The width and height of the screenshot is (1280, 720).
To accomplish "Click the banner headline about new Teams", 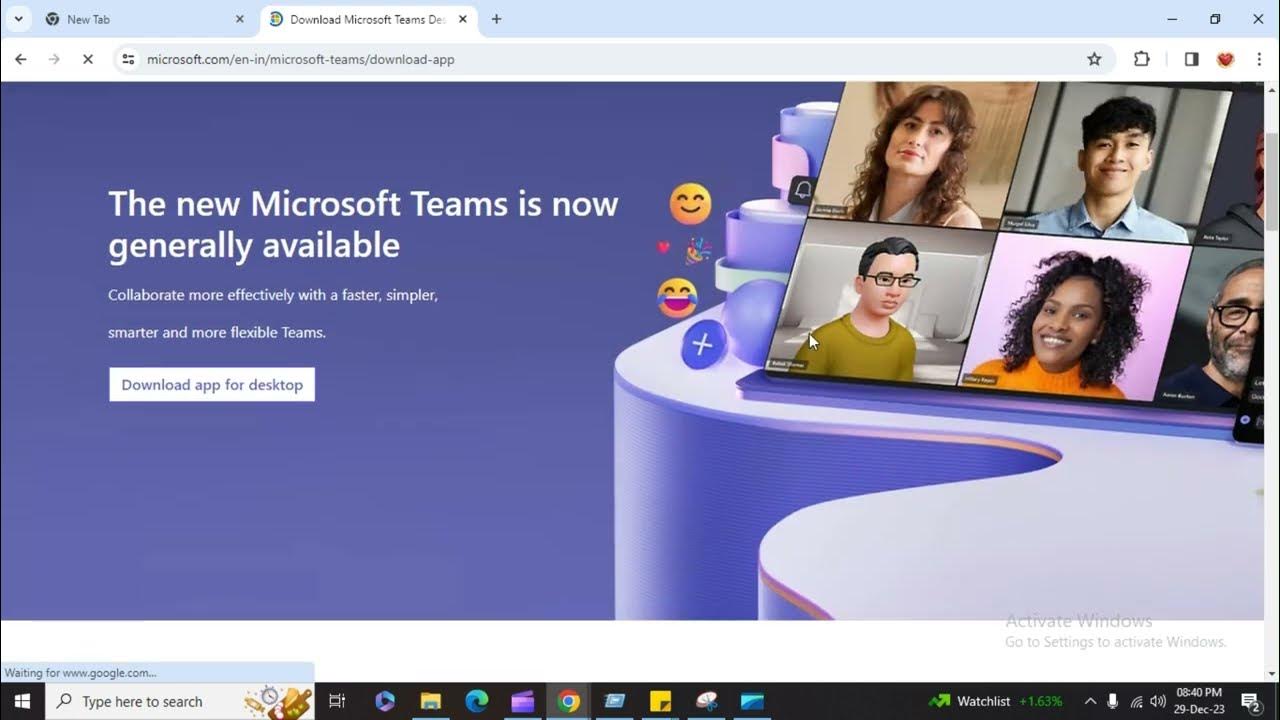I will pos(363,224).
